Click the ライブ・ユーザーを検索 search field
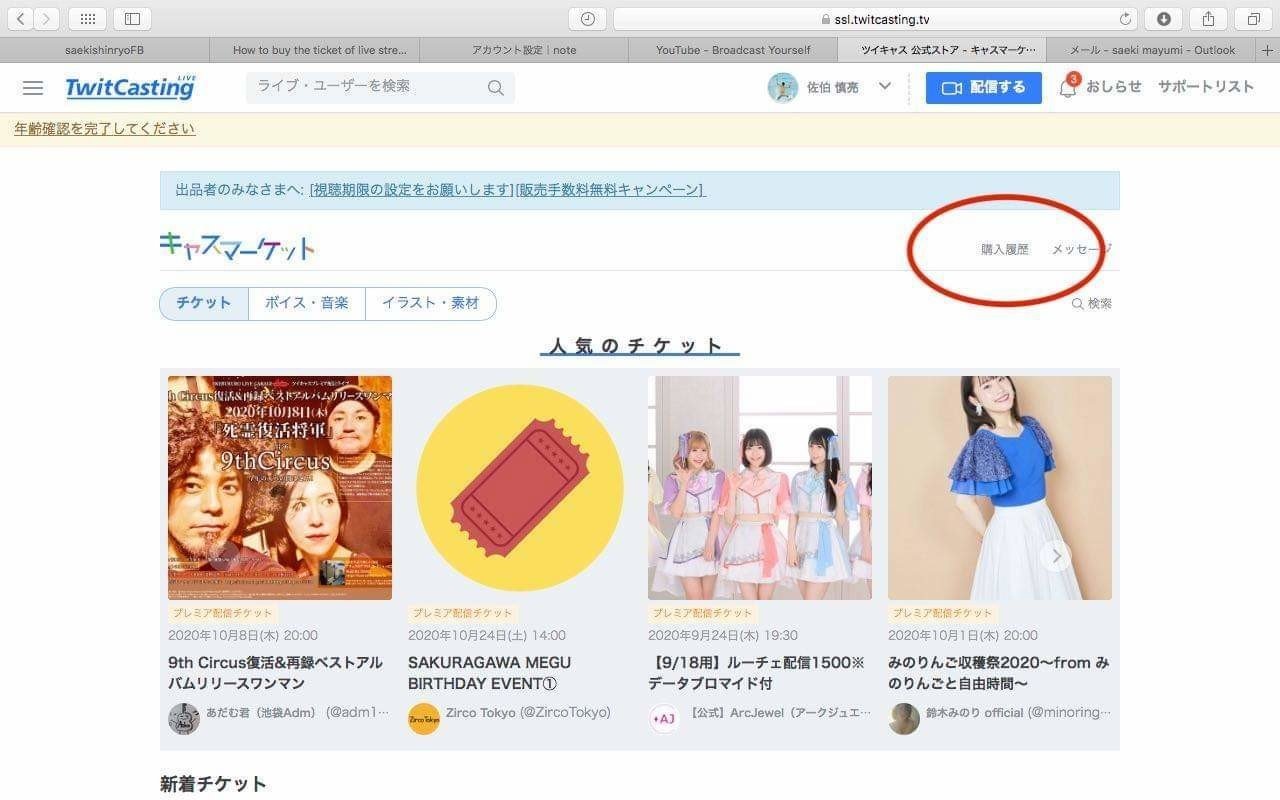Image resolution: width=1280 pixels, height=800 pixels. (366, 87)
